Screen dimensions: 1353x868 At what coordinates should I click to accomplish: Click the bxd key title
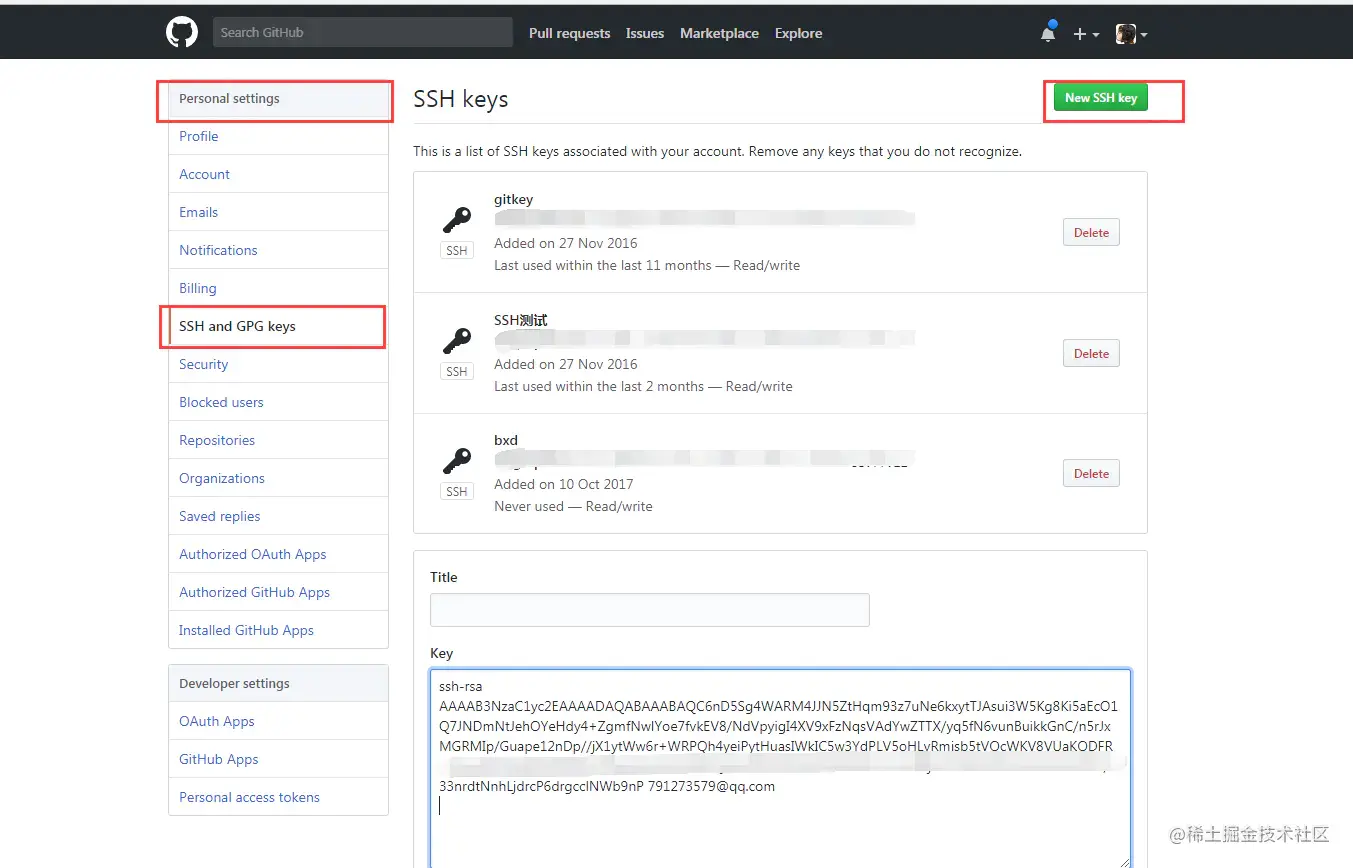coord(506,440)
